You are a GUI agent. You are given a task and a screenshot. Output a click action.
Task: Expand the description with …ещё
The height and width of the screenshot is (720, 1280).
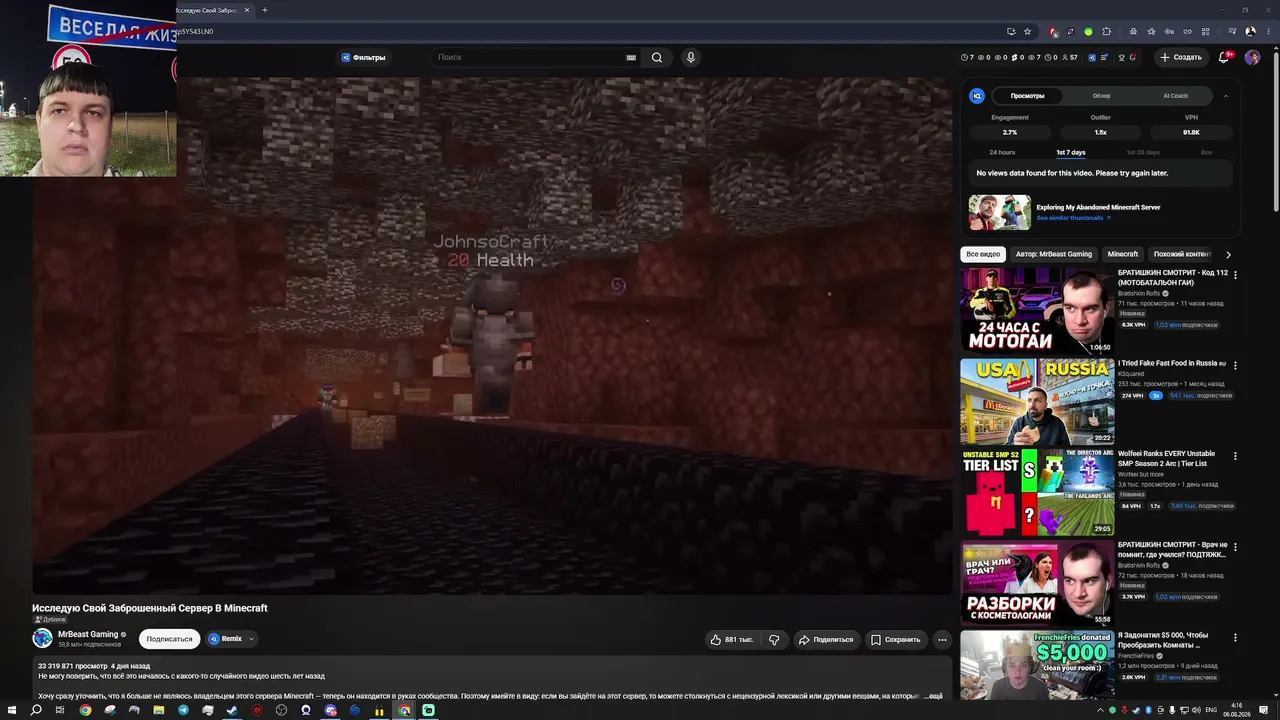click(932, 696)
